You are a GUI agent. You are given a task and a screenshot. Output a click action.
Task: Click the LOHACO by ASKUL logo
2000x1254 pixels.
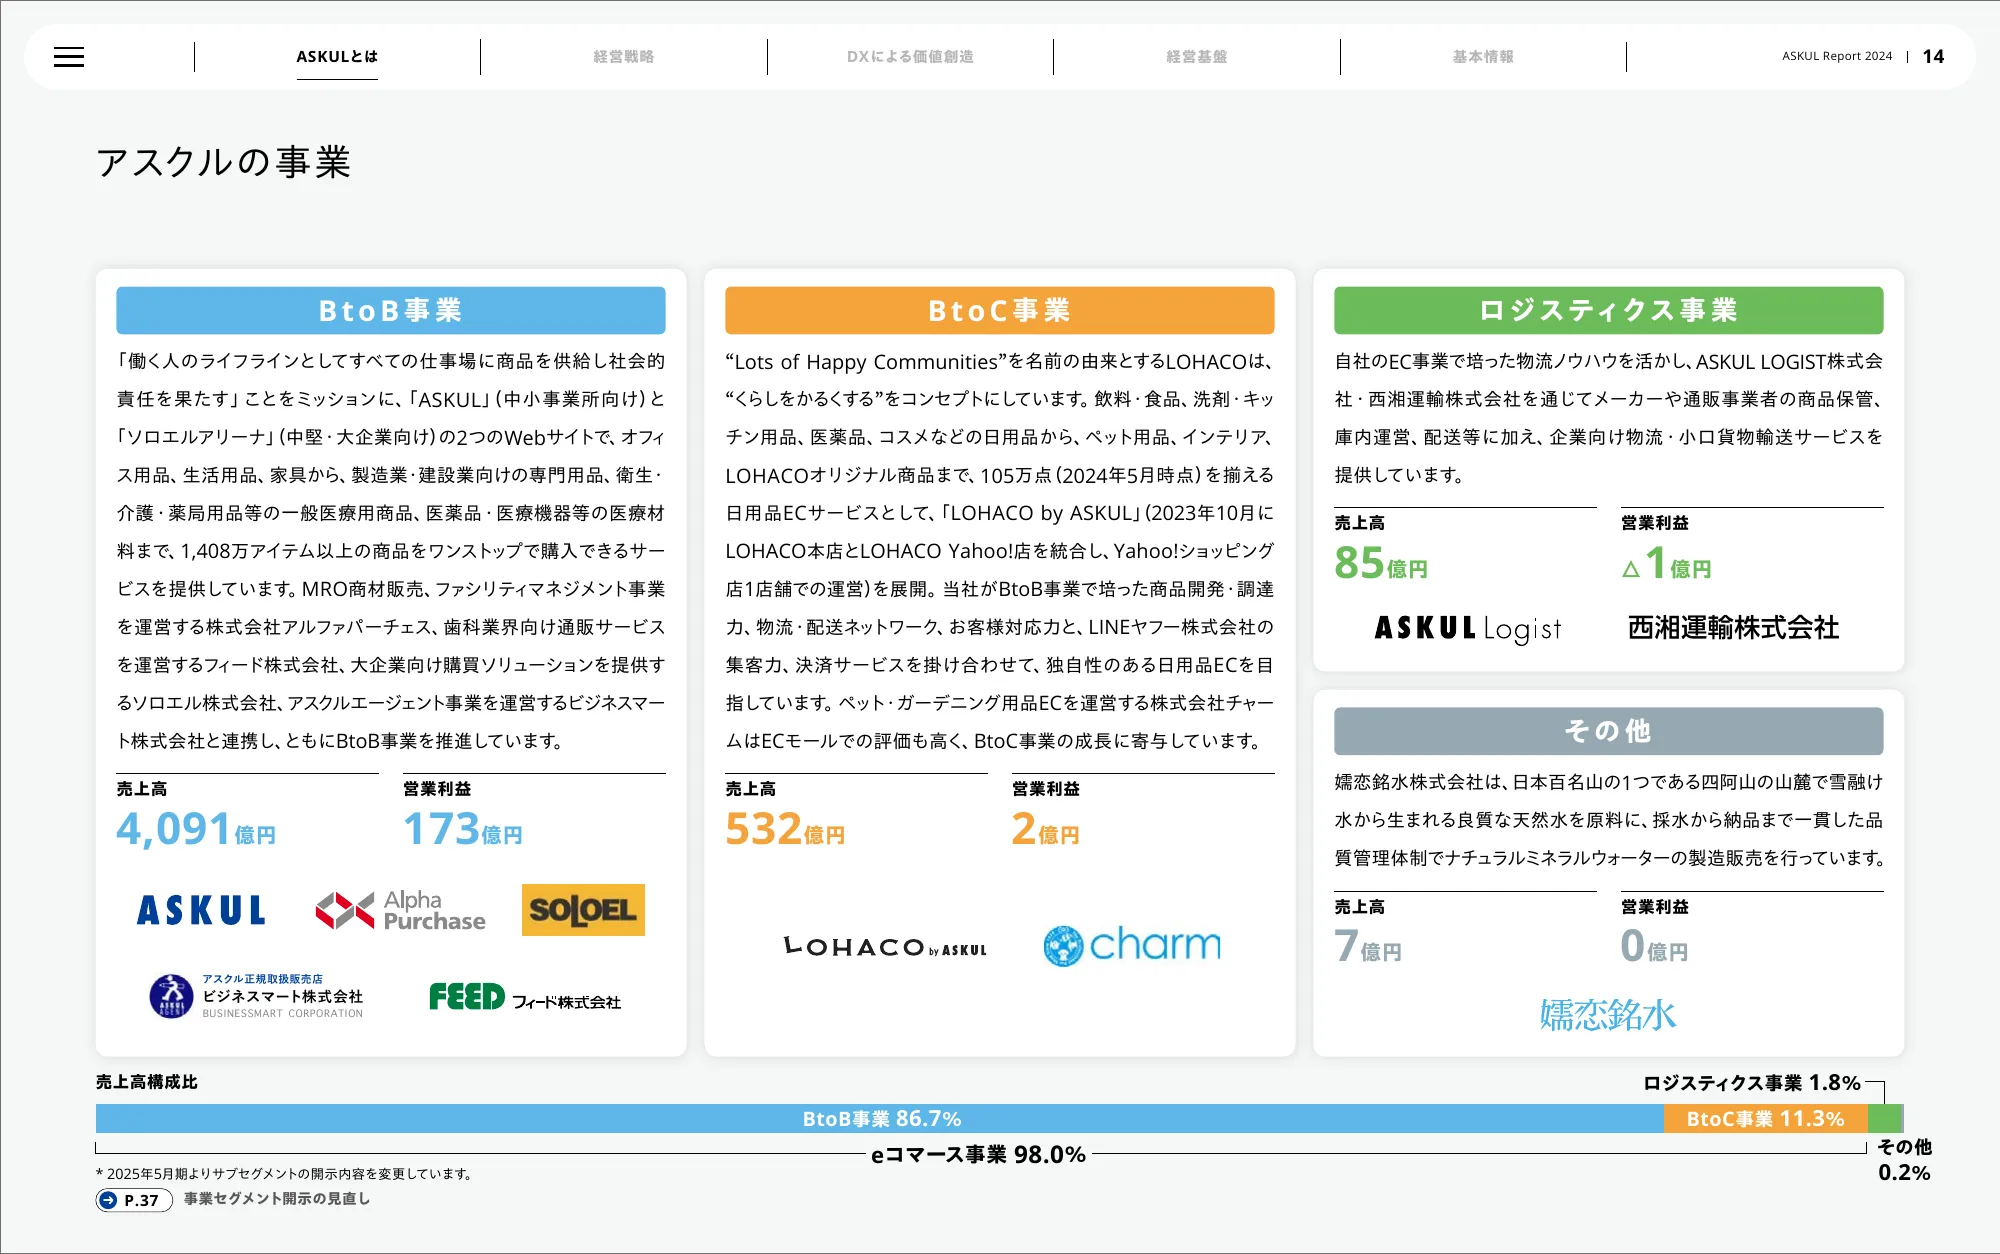(x=885, y=947)
